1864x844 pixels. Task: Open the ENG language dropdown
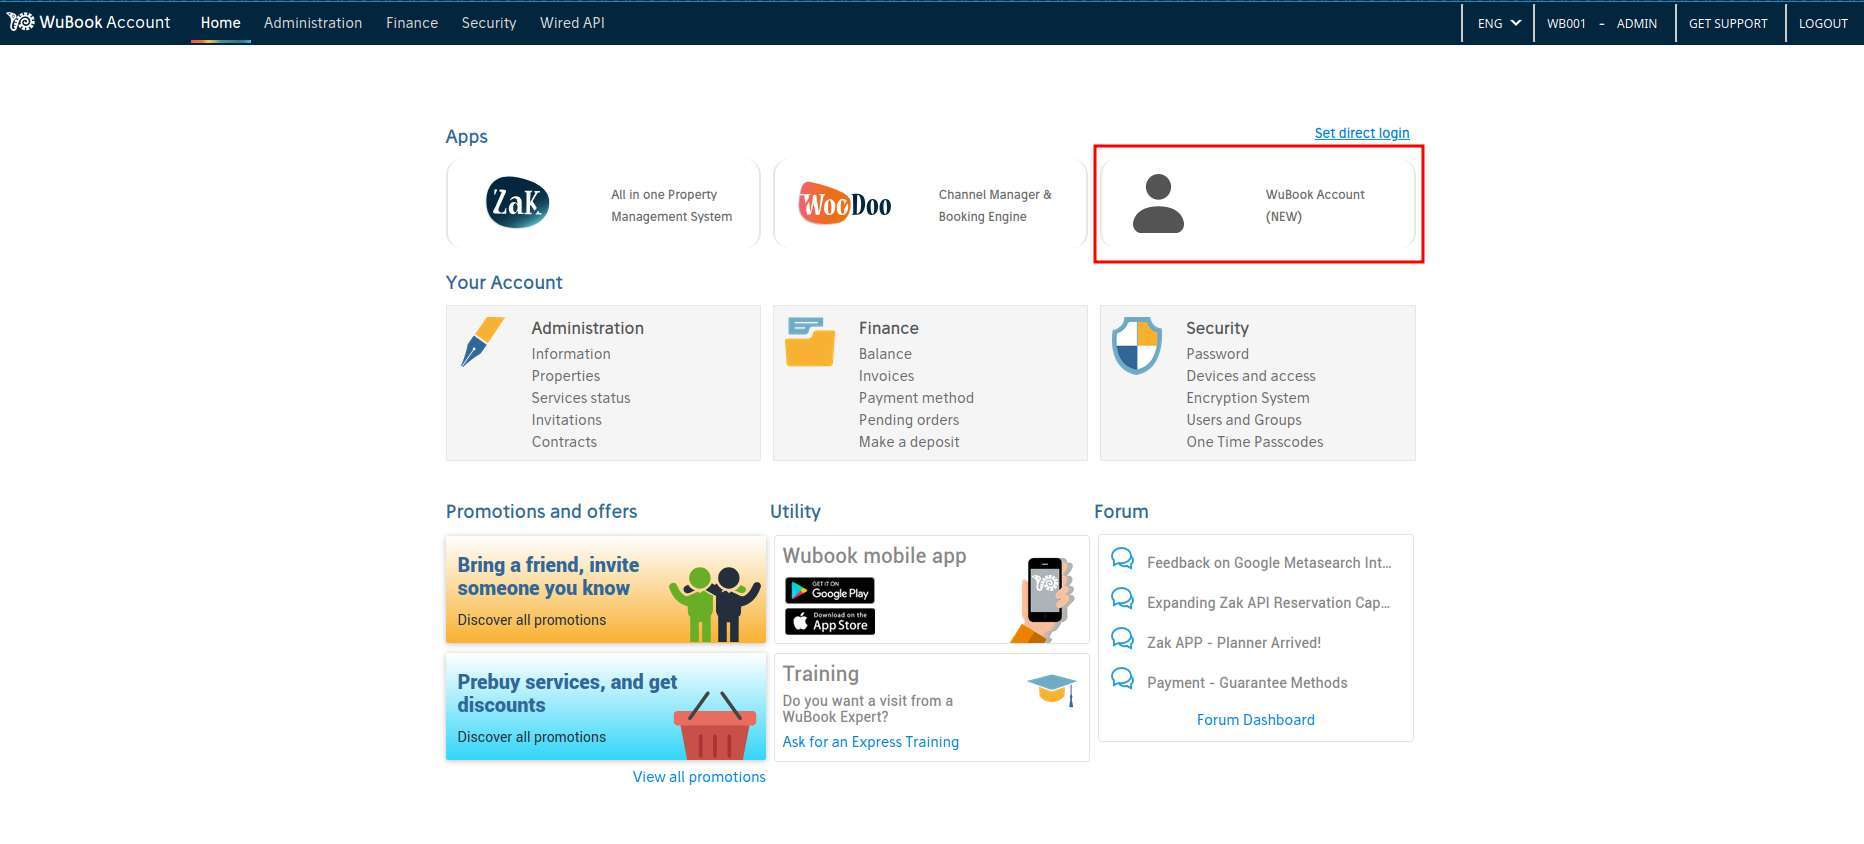click(1498, 23)
